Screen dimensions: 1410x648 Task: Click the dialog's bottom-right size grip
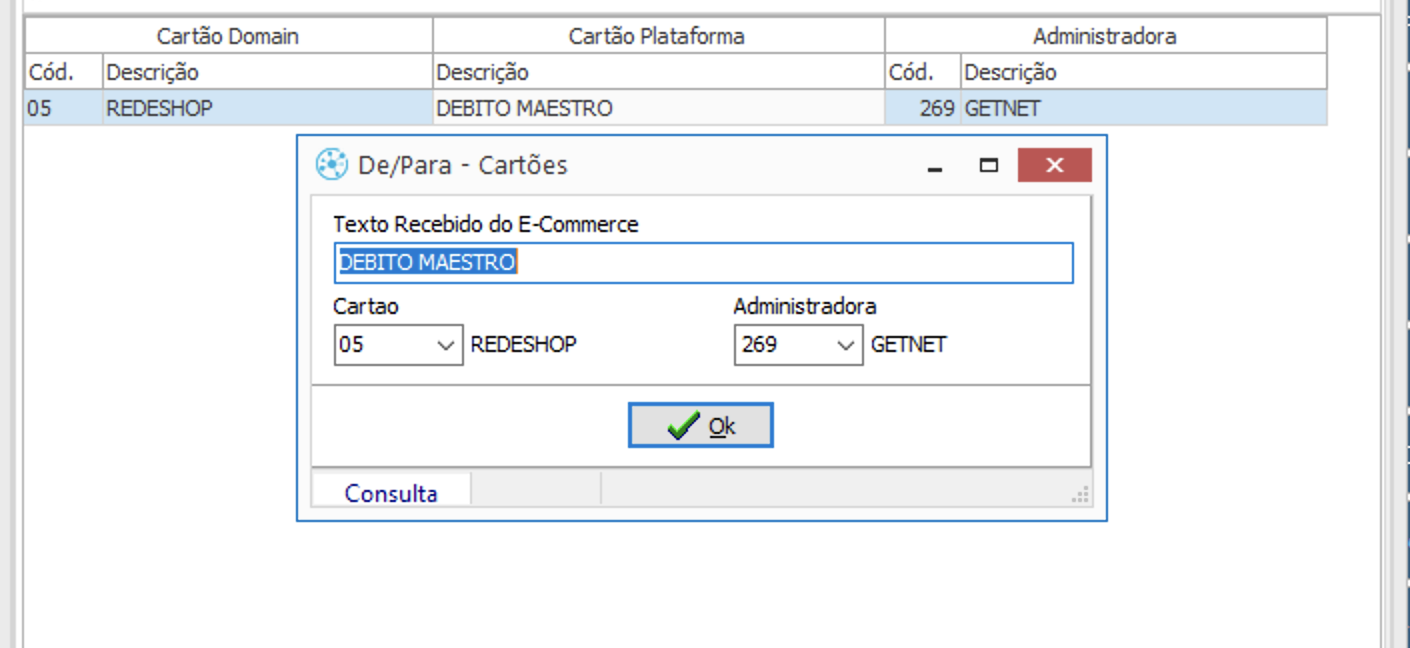pos(1080,494)
